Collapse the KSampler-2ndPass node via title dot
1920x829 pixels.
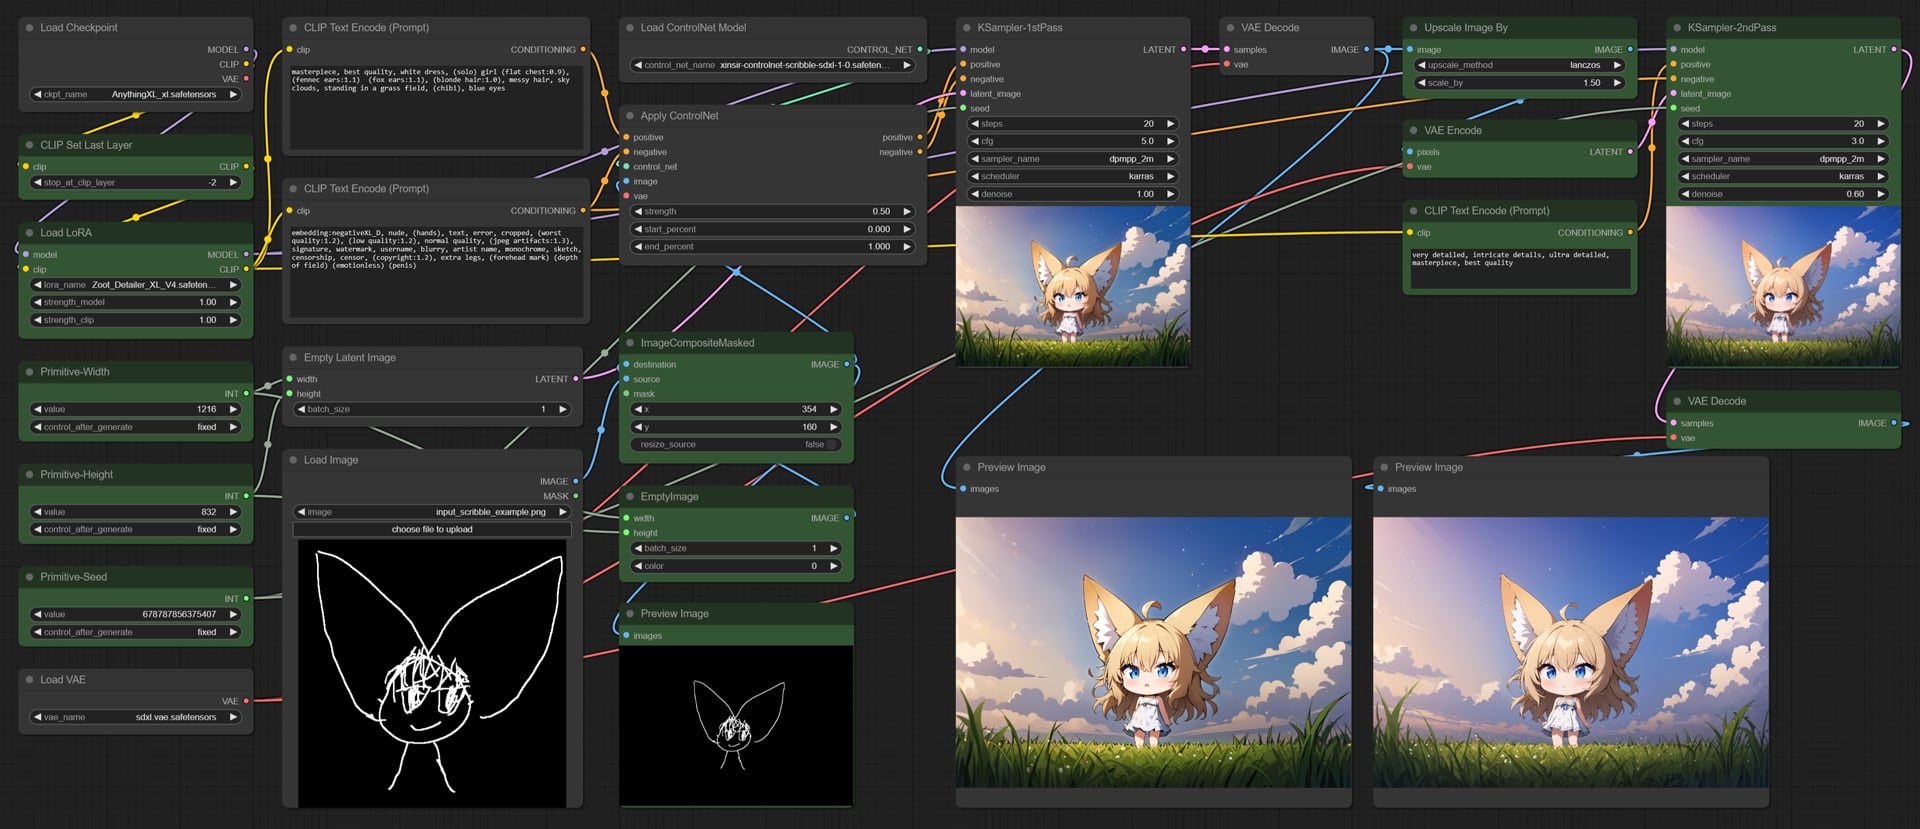click(x=1677, y=28)
